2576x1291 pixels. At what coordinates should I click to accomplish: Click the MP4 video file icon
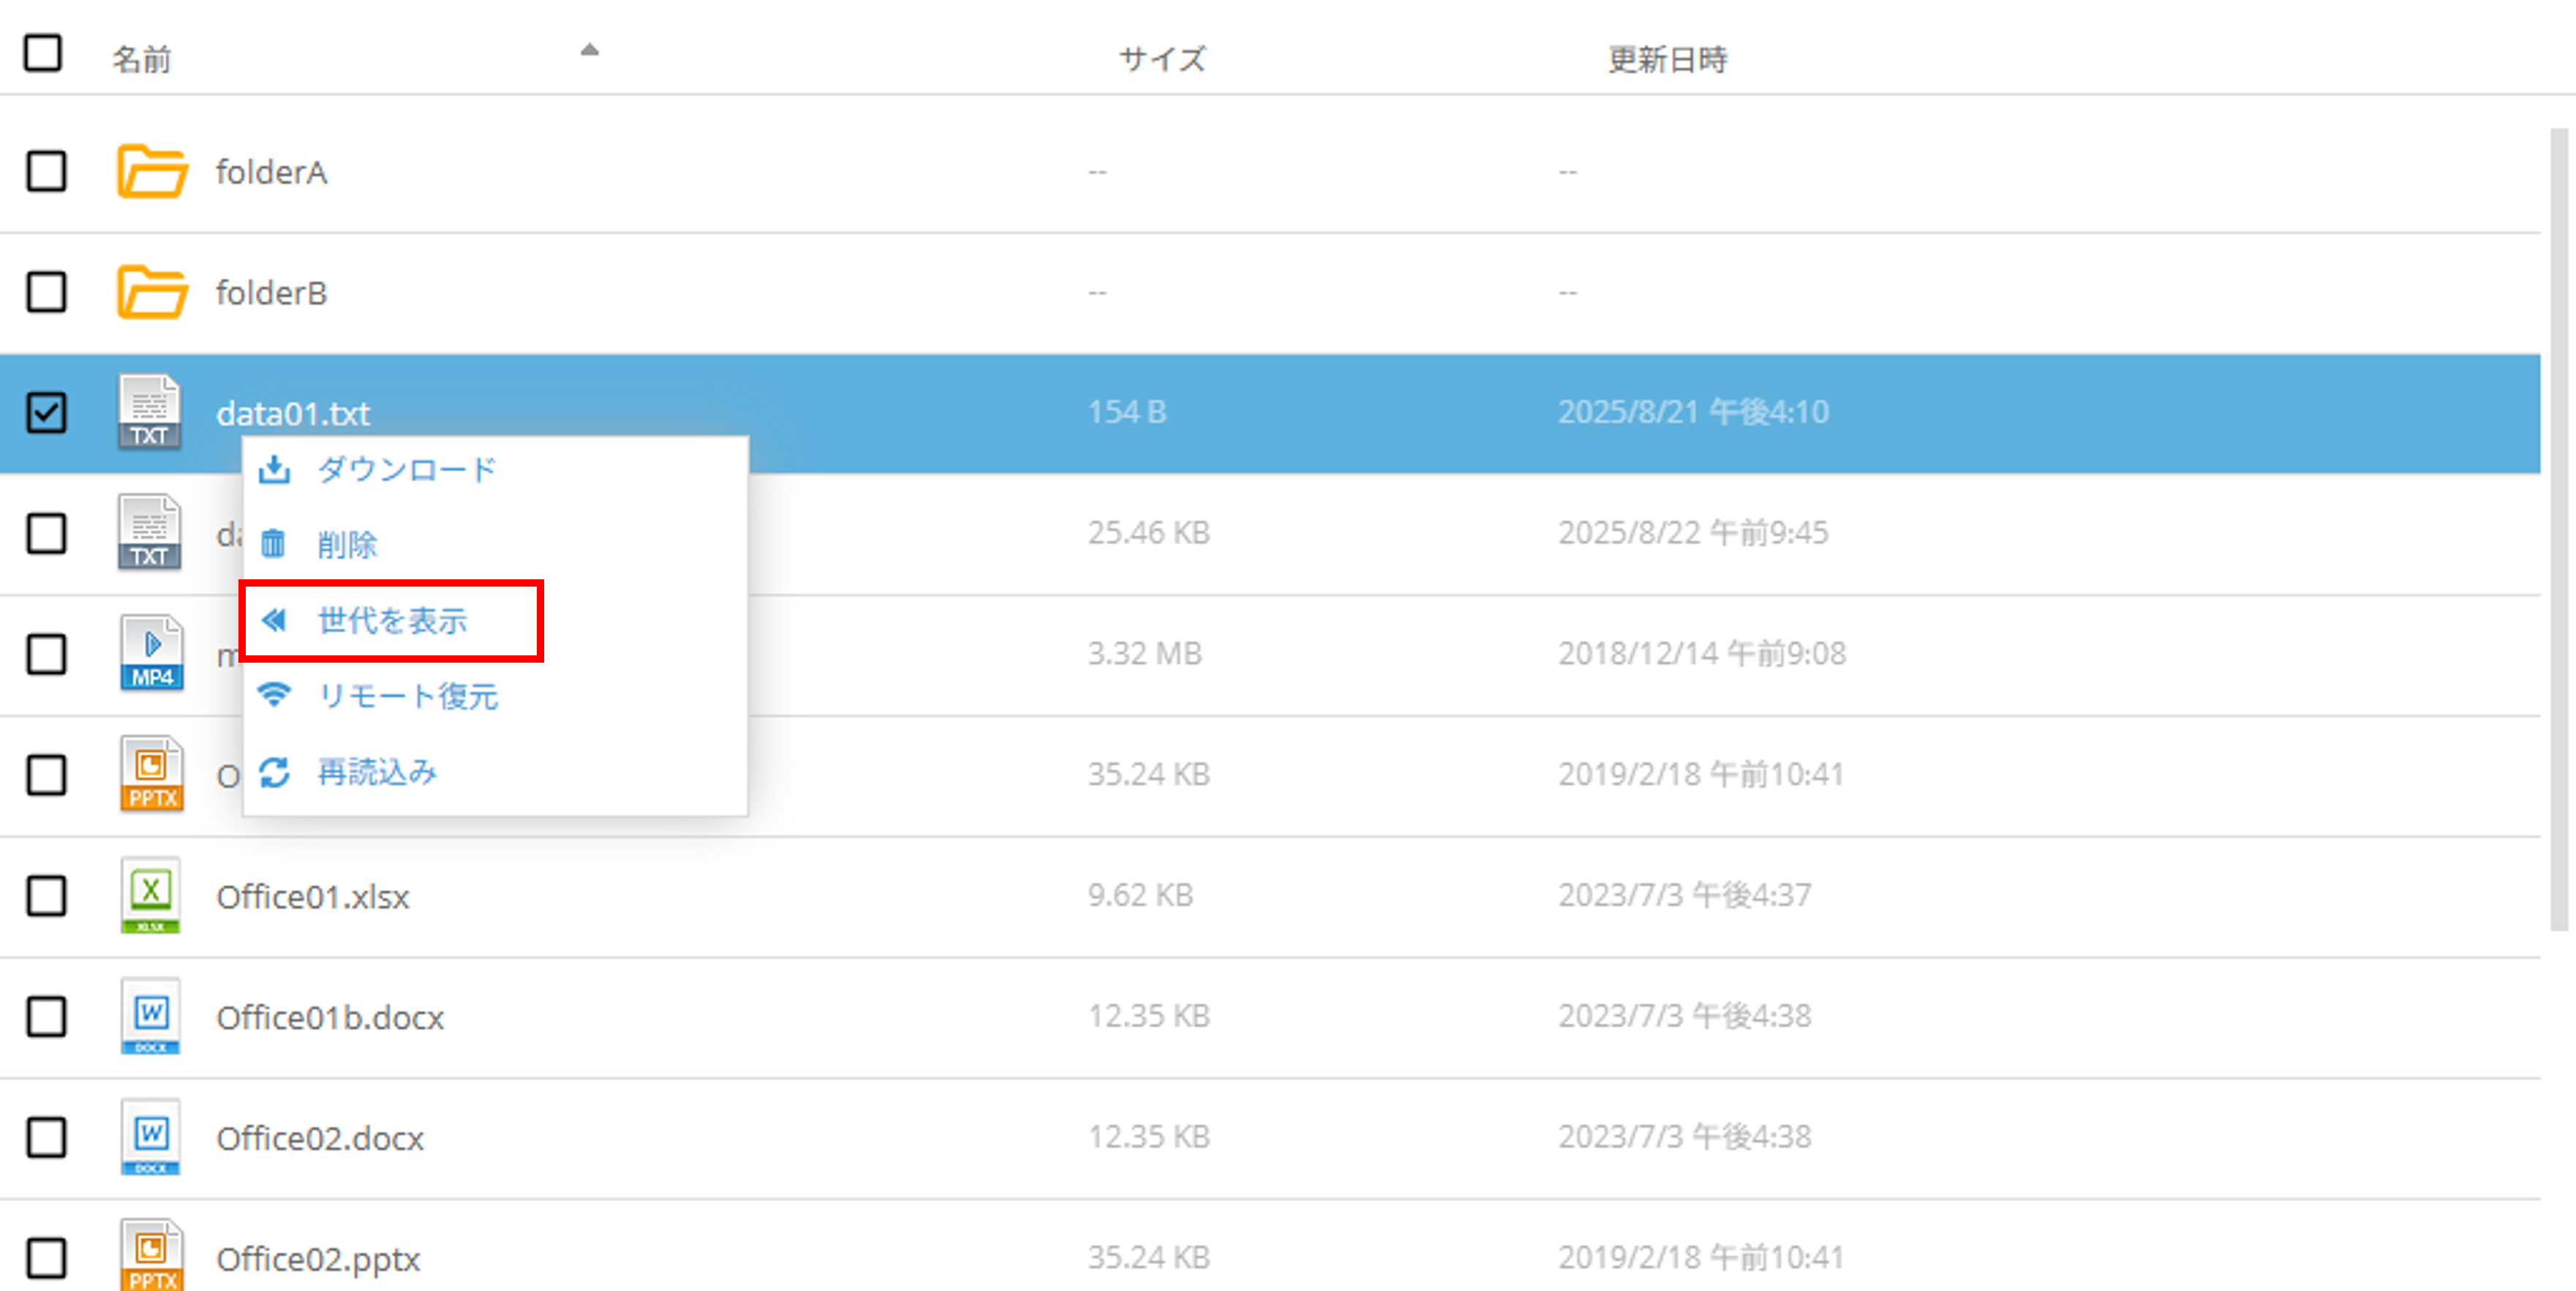point(152,653)
